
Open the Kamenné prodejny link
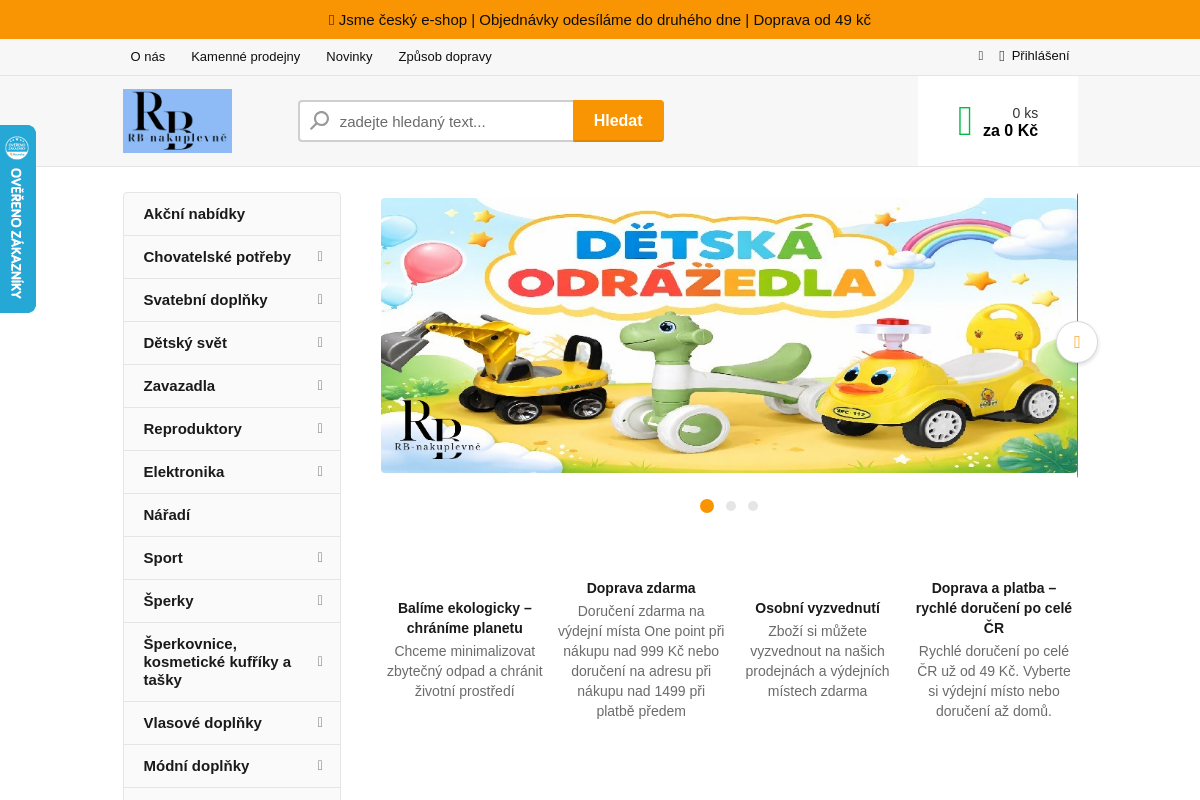(x=245, y=57)
